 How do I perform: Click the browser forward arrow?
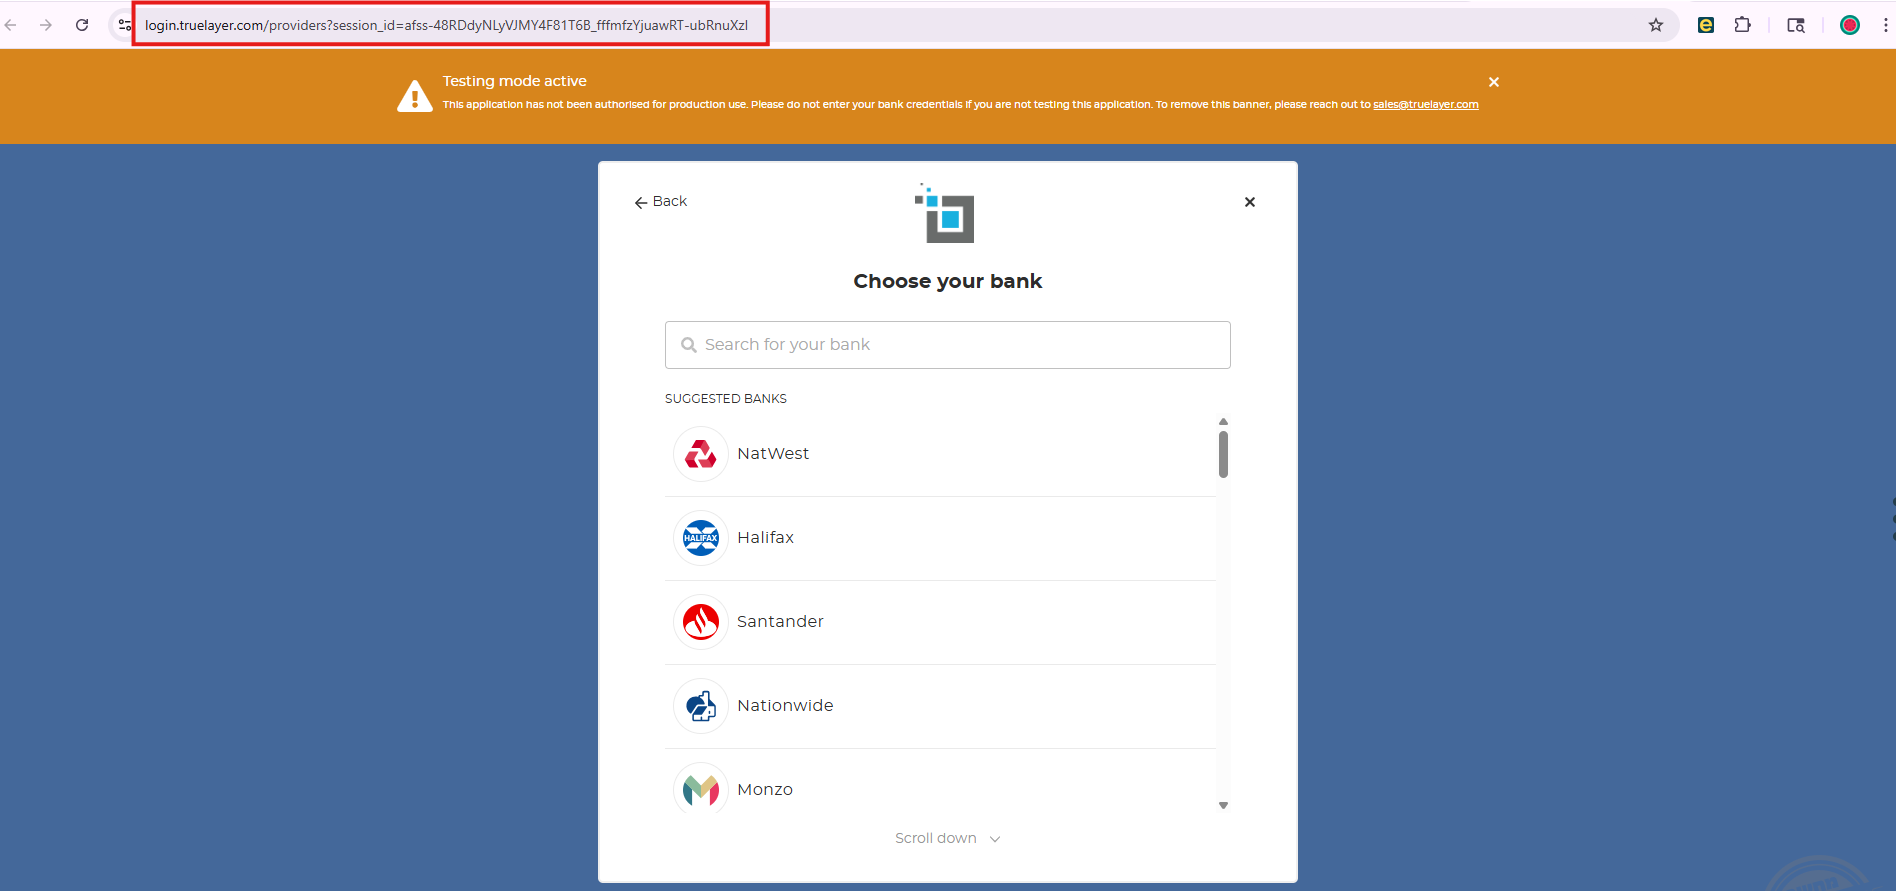pos(46,25)
